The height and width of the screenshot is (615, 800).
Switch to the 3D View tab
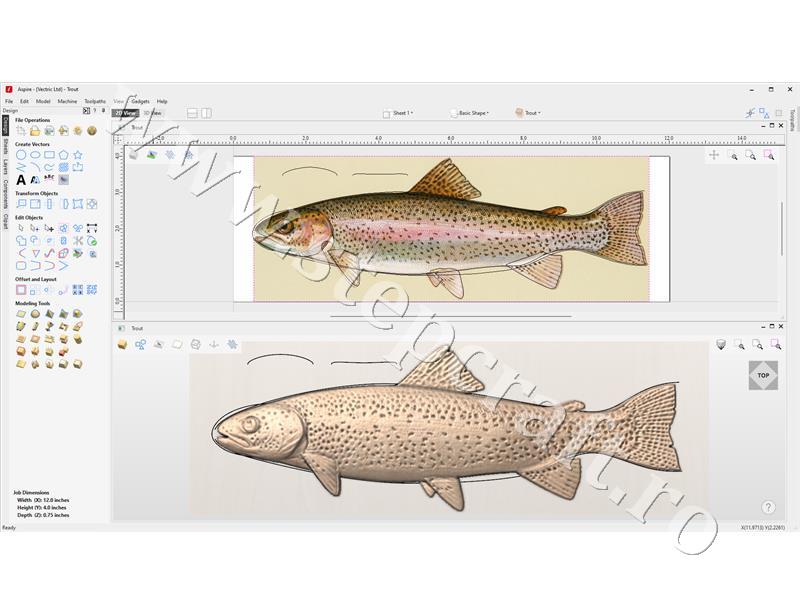coord(152,113)
